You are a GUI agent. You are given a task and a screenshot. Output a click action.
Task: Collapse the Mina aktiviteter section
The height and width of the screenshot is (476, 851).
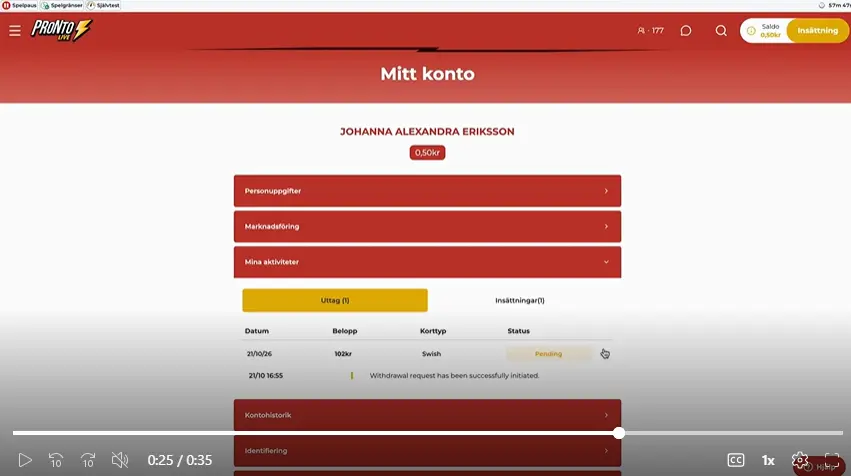[x=427, y=262]
